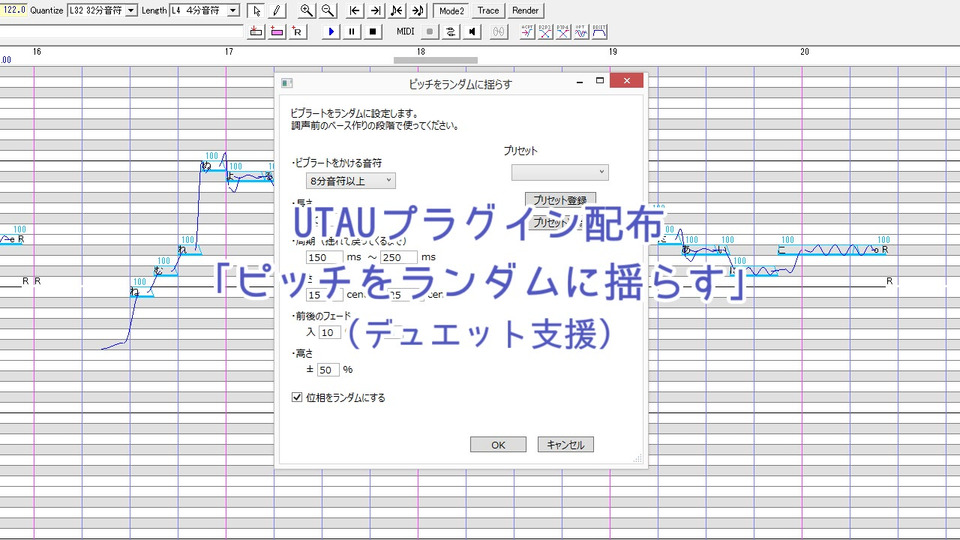960x540 pixels.
Task: Click the ACPT crossfade icon
Action: (x=527, y=31)
